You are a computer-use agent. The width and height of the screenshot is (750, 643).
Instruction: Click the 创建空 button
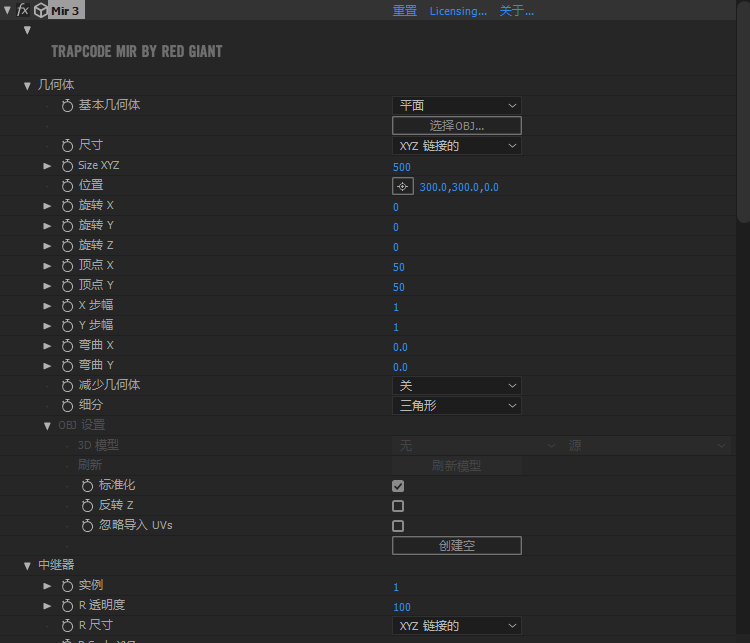[457, 545]
